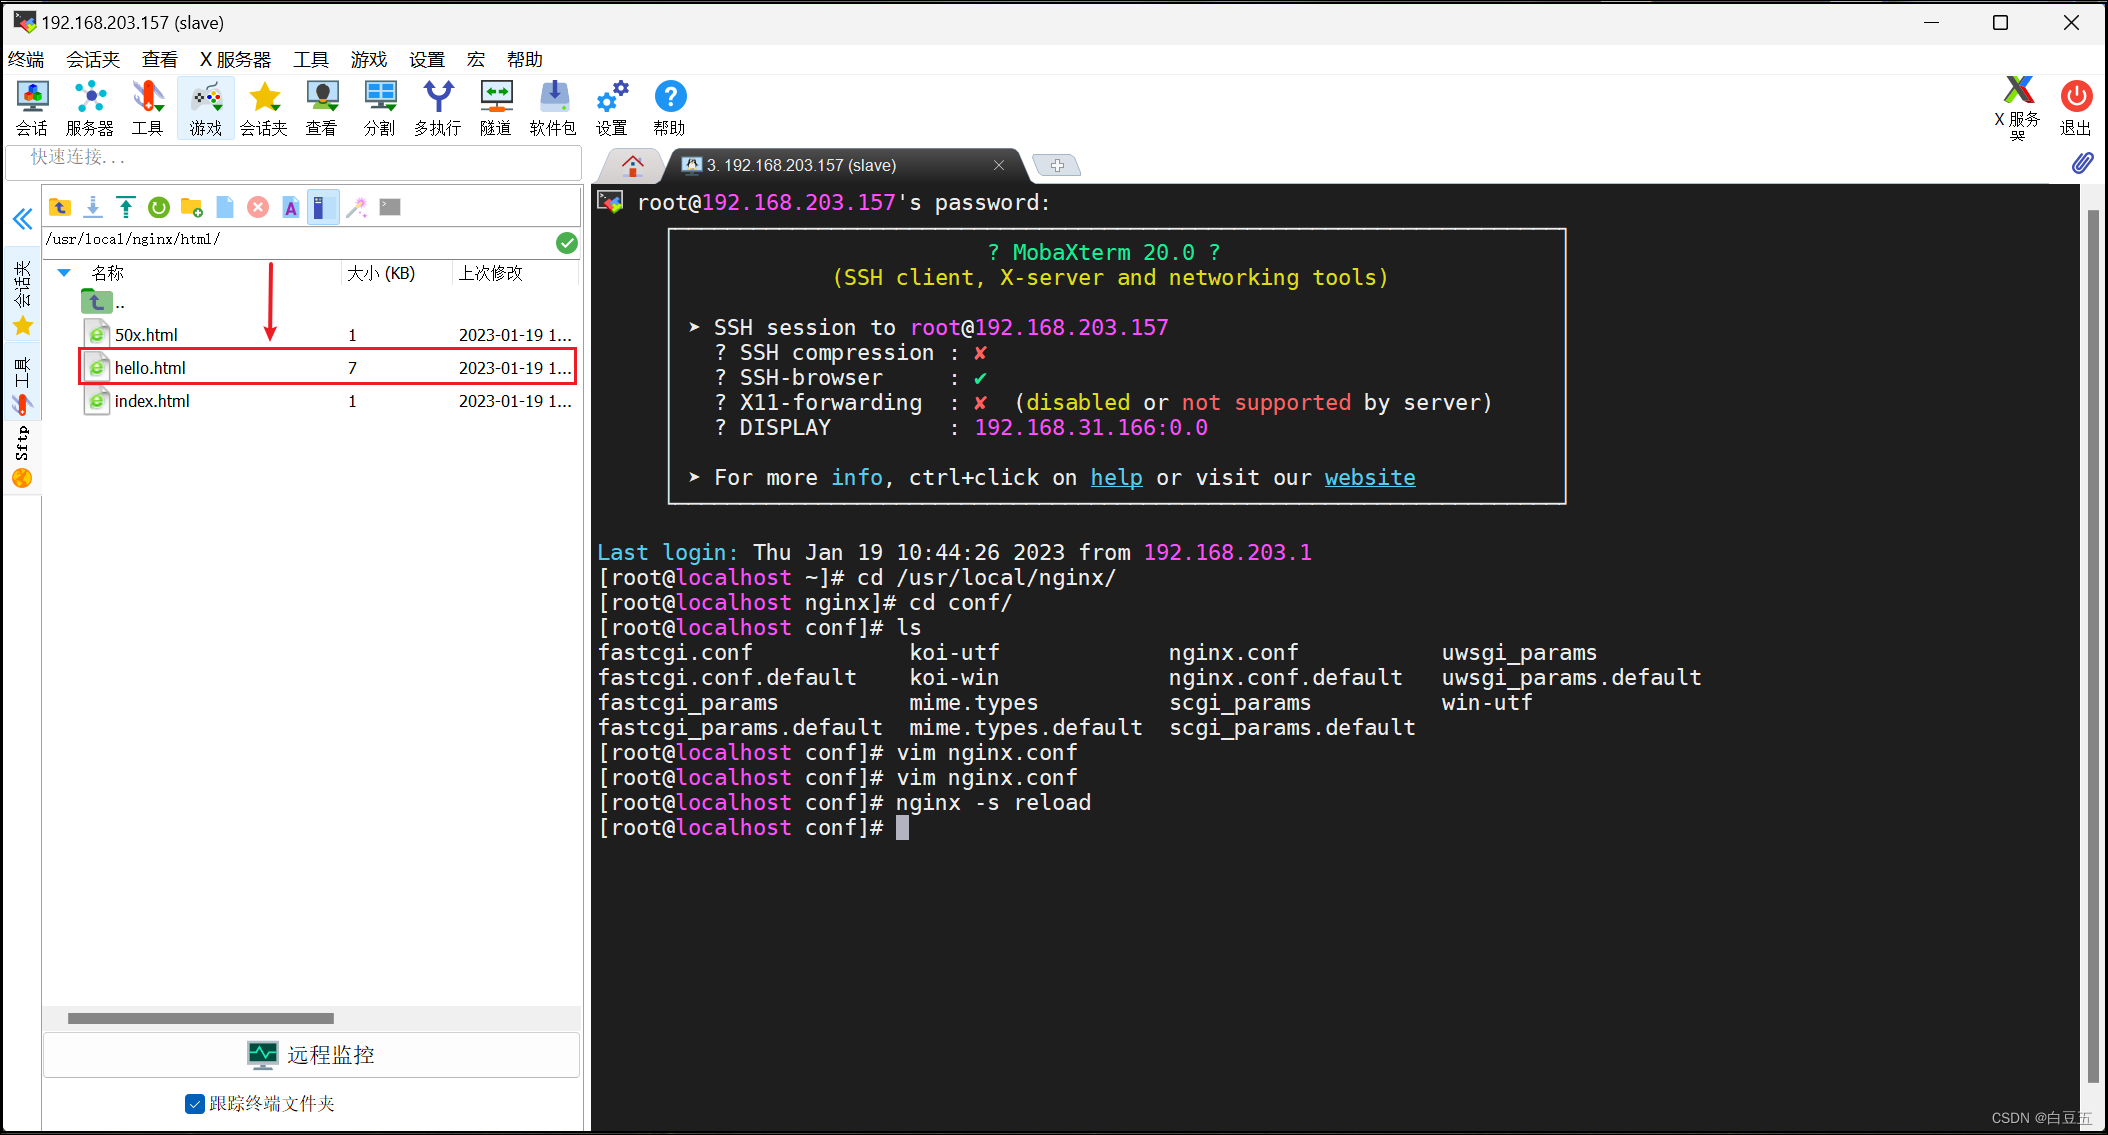Open the 多执行 (MultiExec) toolbar icon
2108x1135 pixels.
[x=437, y=108]
